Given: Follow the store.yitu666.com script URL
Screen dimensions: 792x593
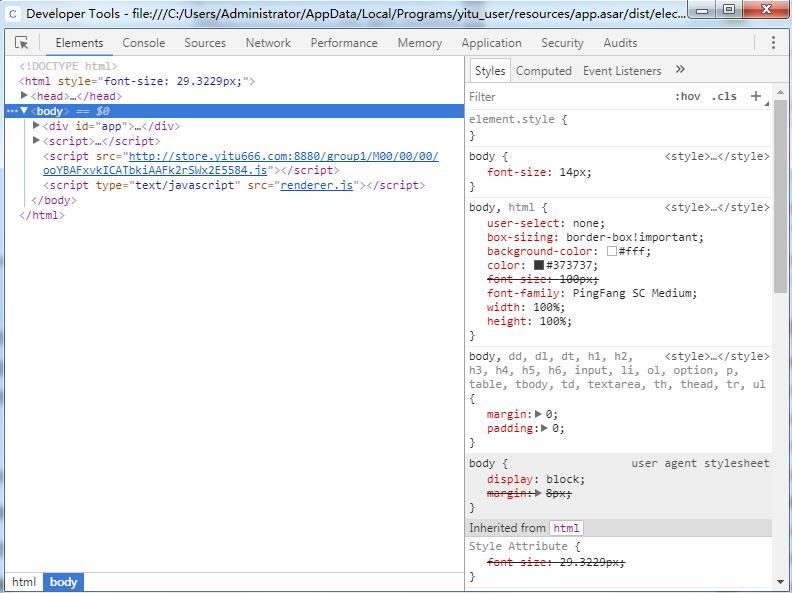Looking at the screenshot, I should [x=240, y=163].
